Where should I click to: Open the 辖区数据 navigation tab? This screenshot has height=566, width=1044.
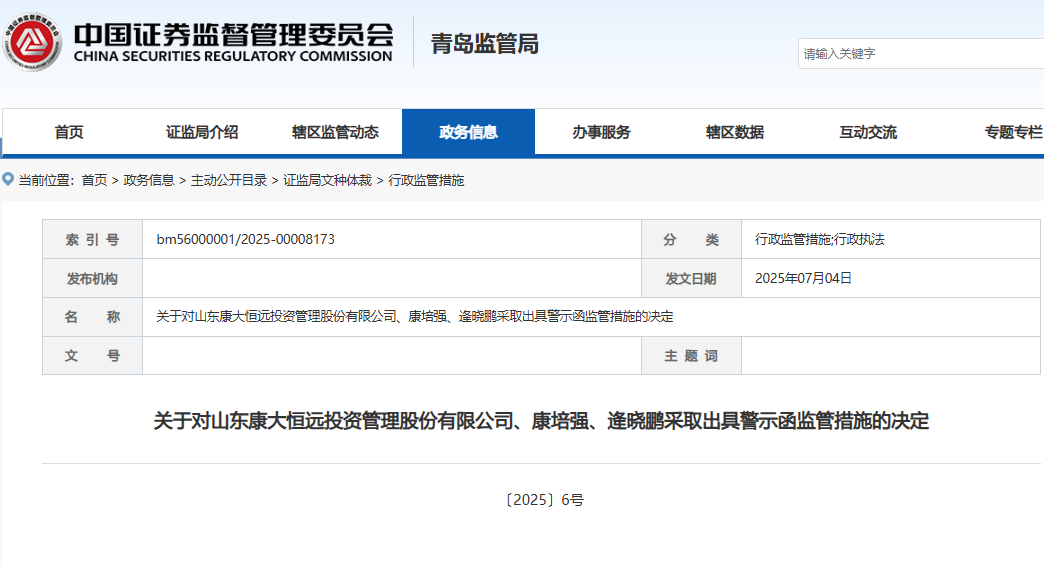click(x=735, y=132)
